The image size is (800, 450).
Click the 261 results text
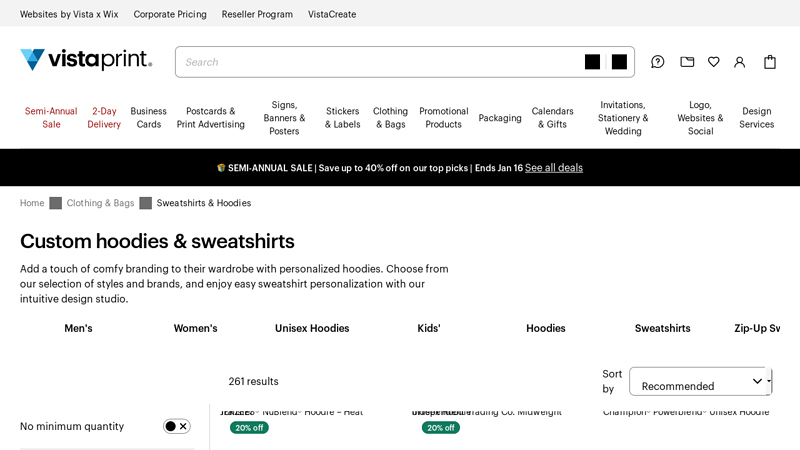[x=254, y=381]
